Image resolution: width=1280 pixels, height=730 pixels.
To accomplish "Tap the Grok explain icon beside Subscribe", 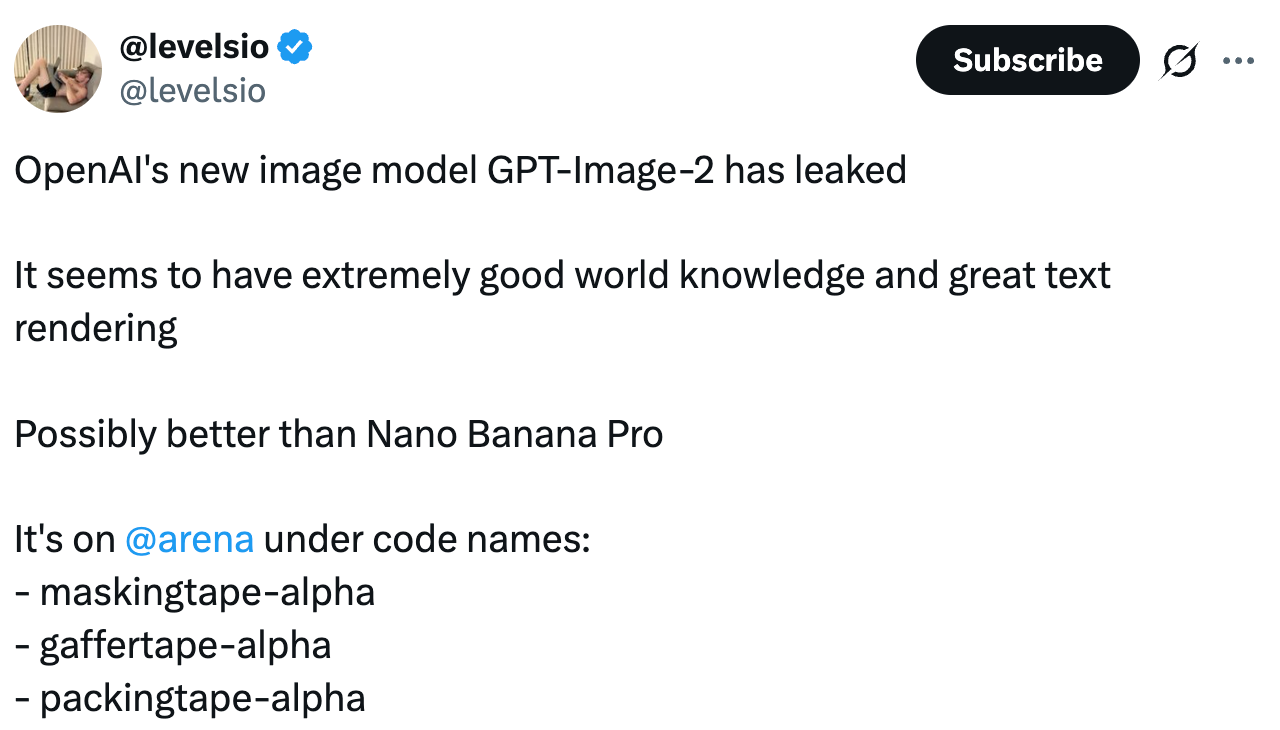I will tap(1178, 60).
